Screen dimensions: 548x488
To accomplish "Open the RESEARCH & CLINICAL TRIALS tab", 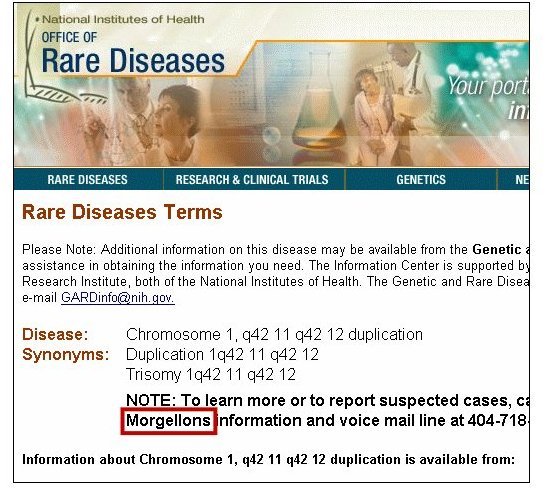I will coord(252,179).
